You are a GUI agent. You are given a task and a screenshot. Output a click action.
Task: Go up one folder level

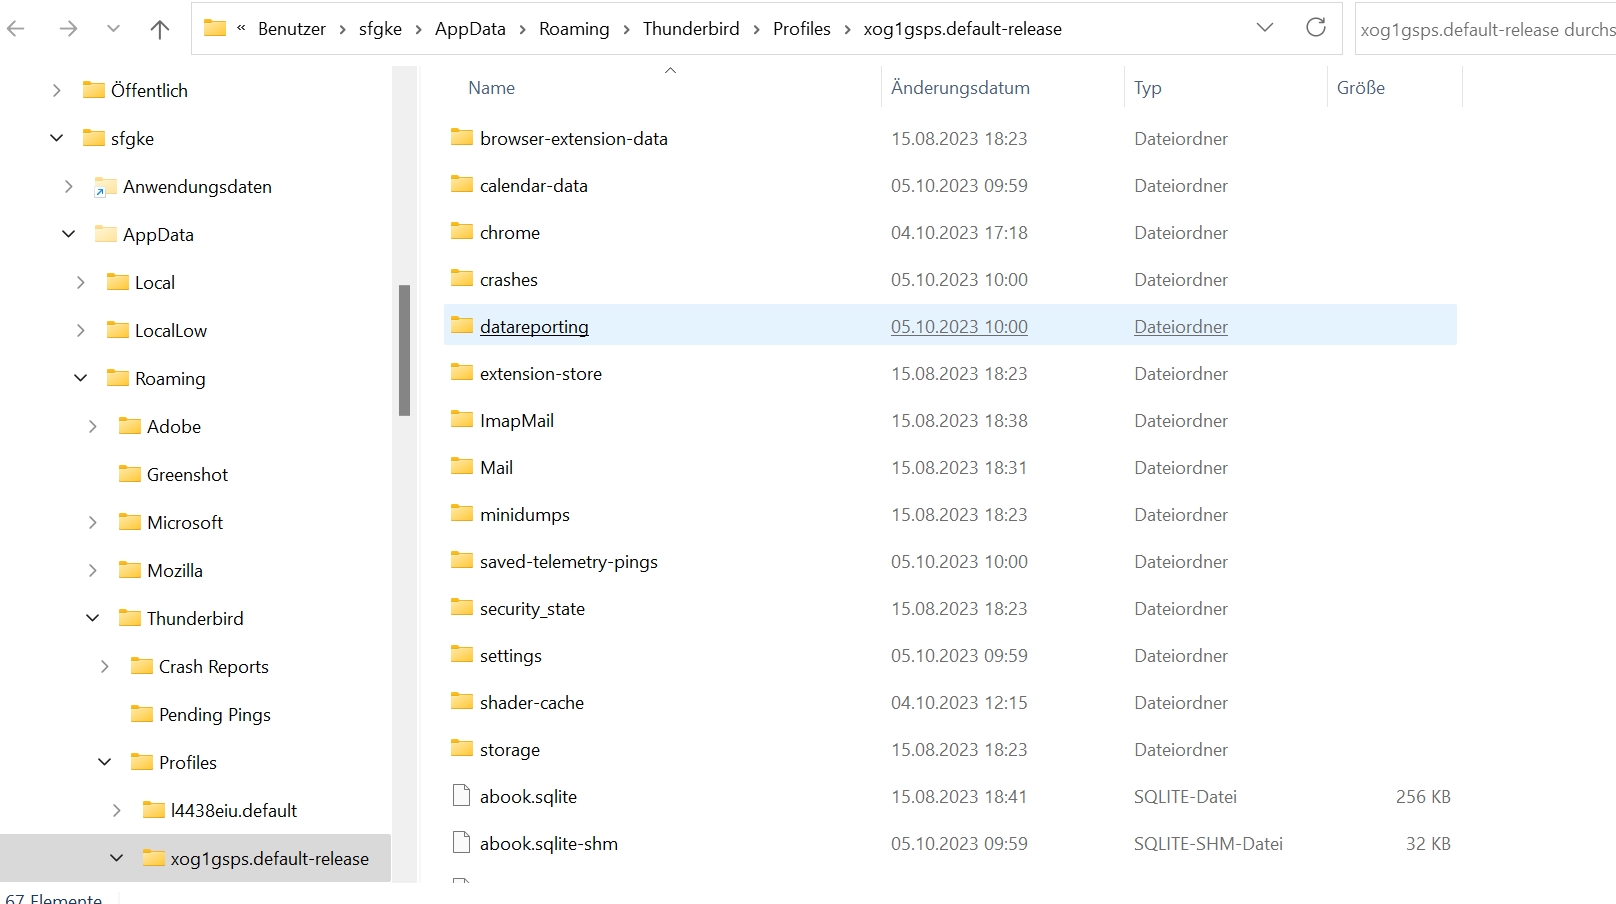click(160, 29)
